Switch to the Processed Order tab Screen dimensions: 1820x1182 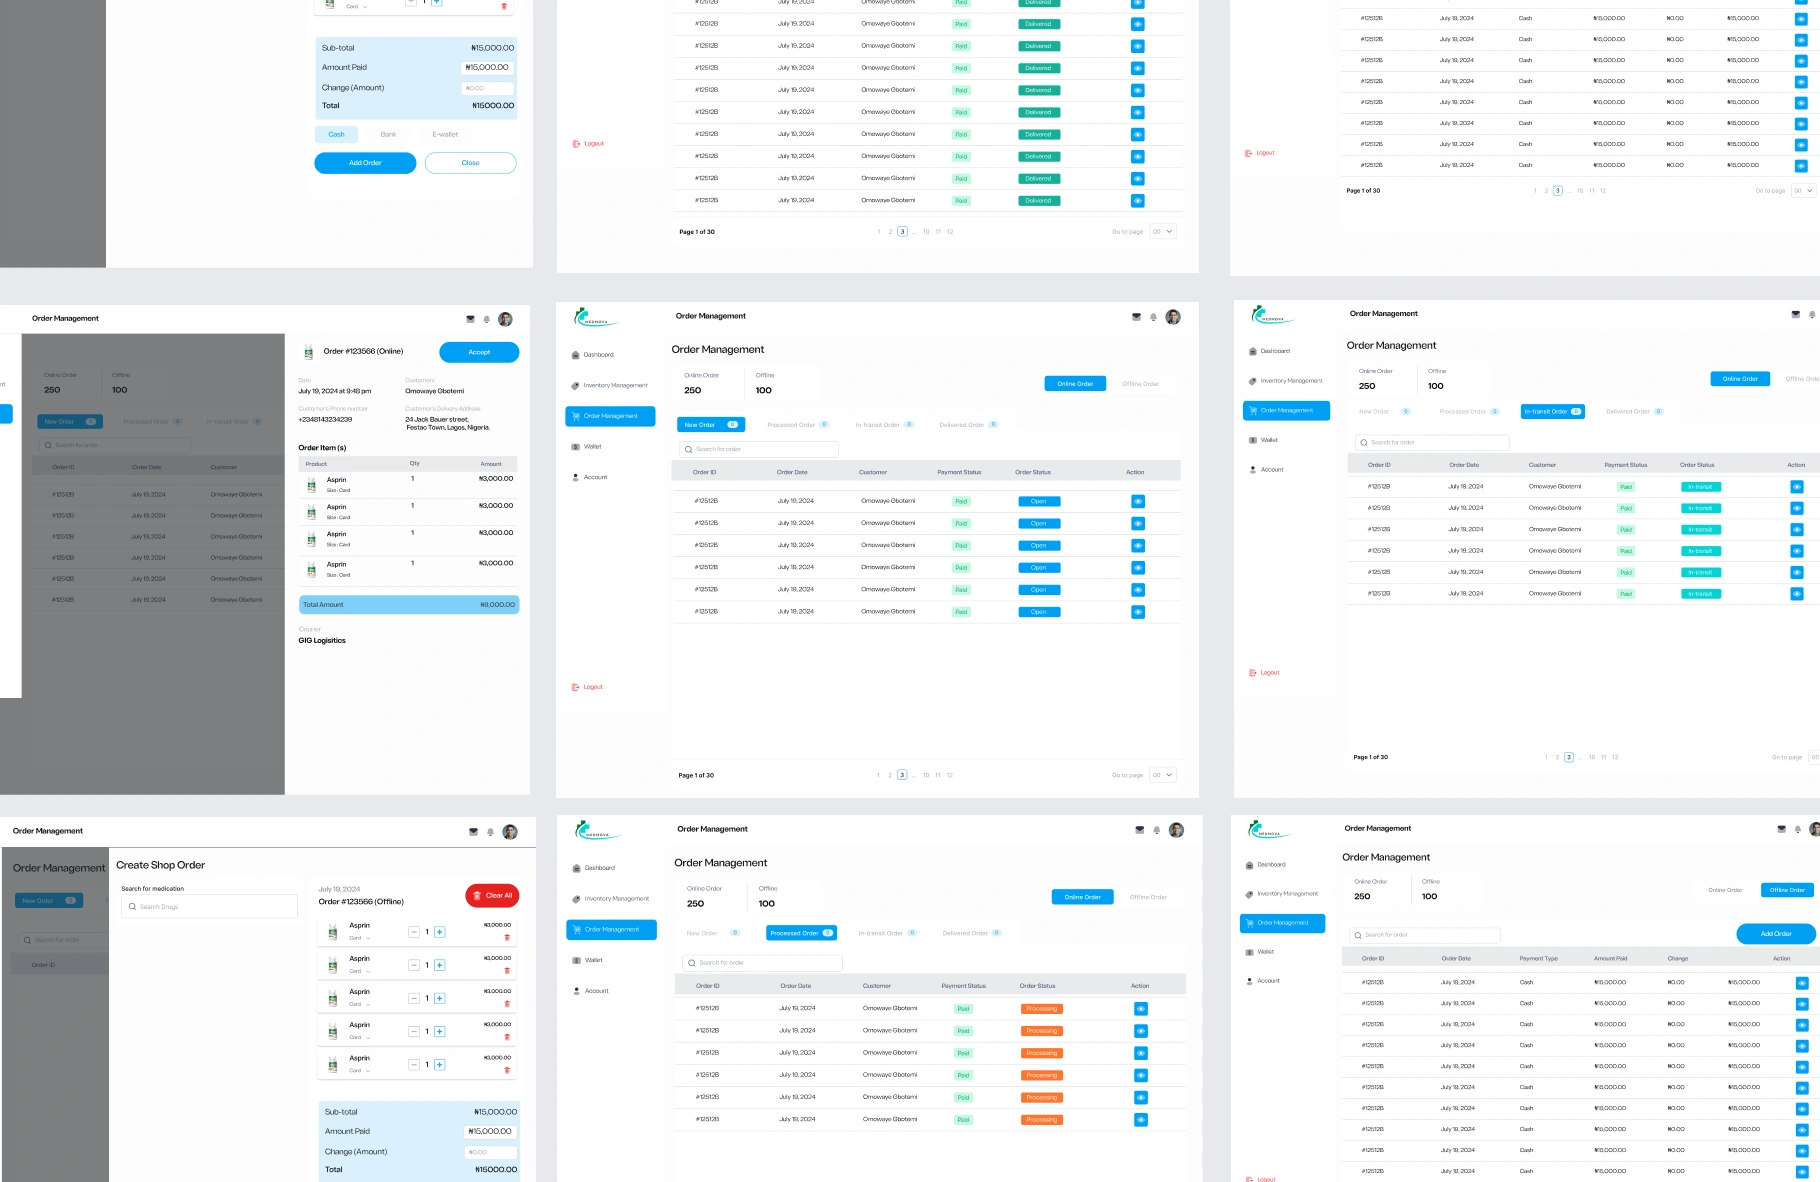800,932
